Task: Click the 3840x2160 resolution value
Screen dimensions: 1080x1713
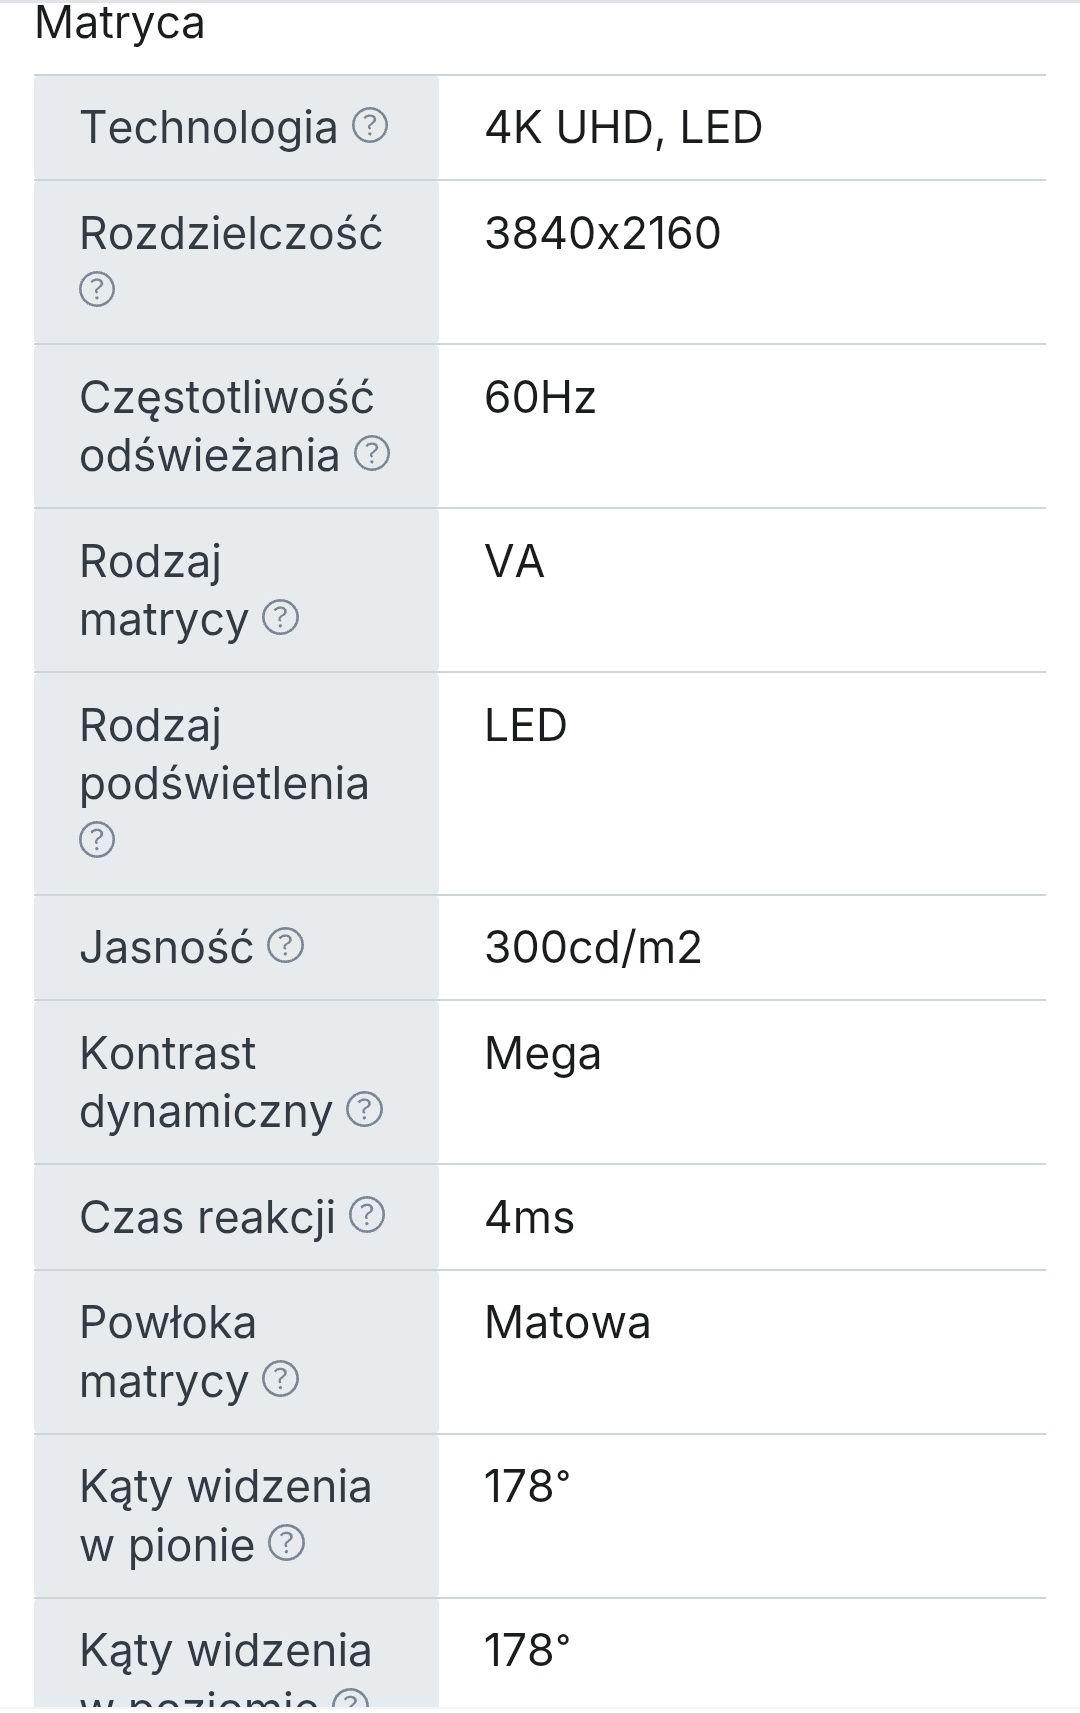Action: [602, 234]
